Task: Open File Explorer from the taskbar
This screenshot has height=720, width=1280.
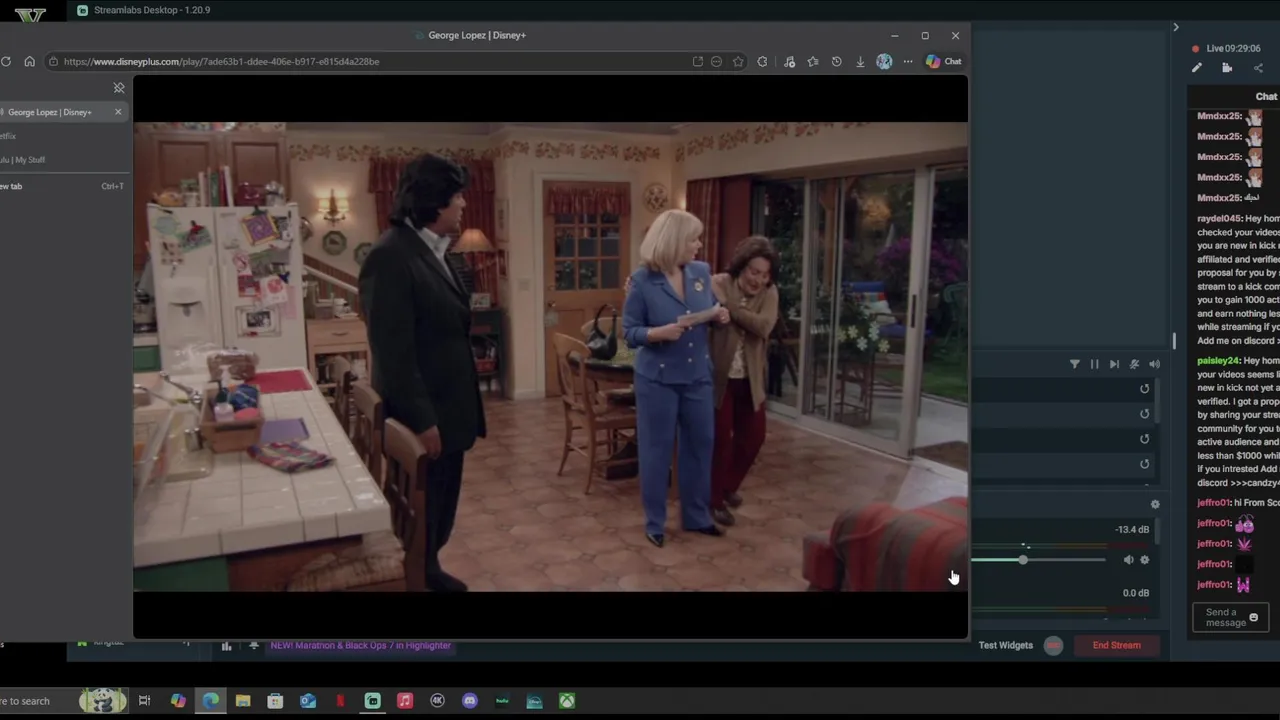Action: [x=243, y=701]
